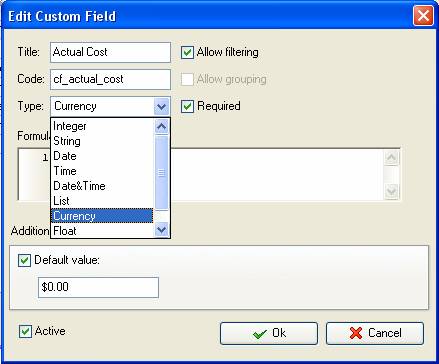Collapse the Type combo box arrow

pos(162,107)
